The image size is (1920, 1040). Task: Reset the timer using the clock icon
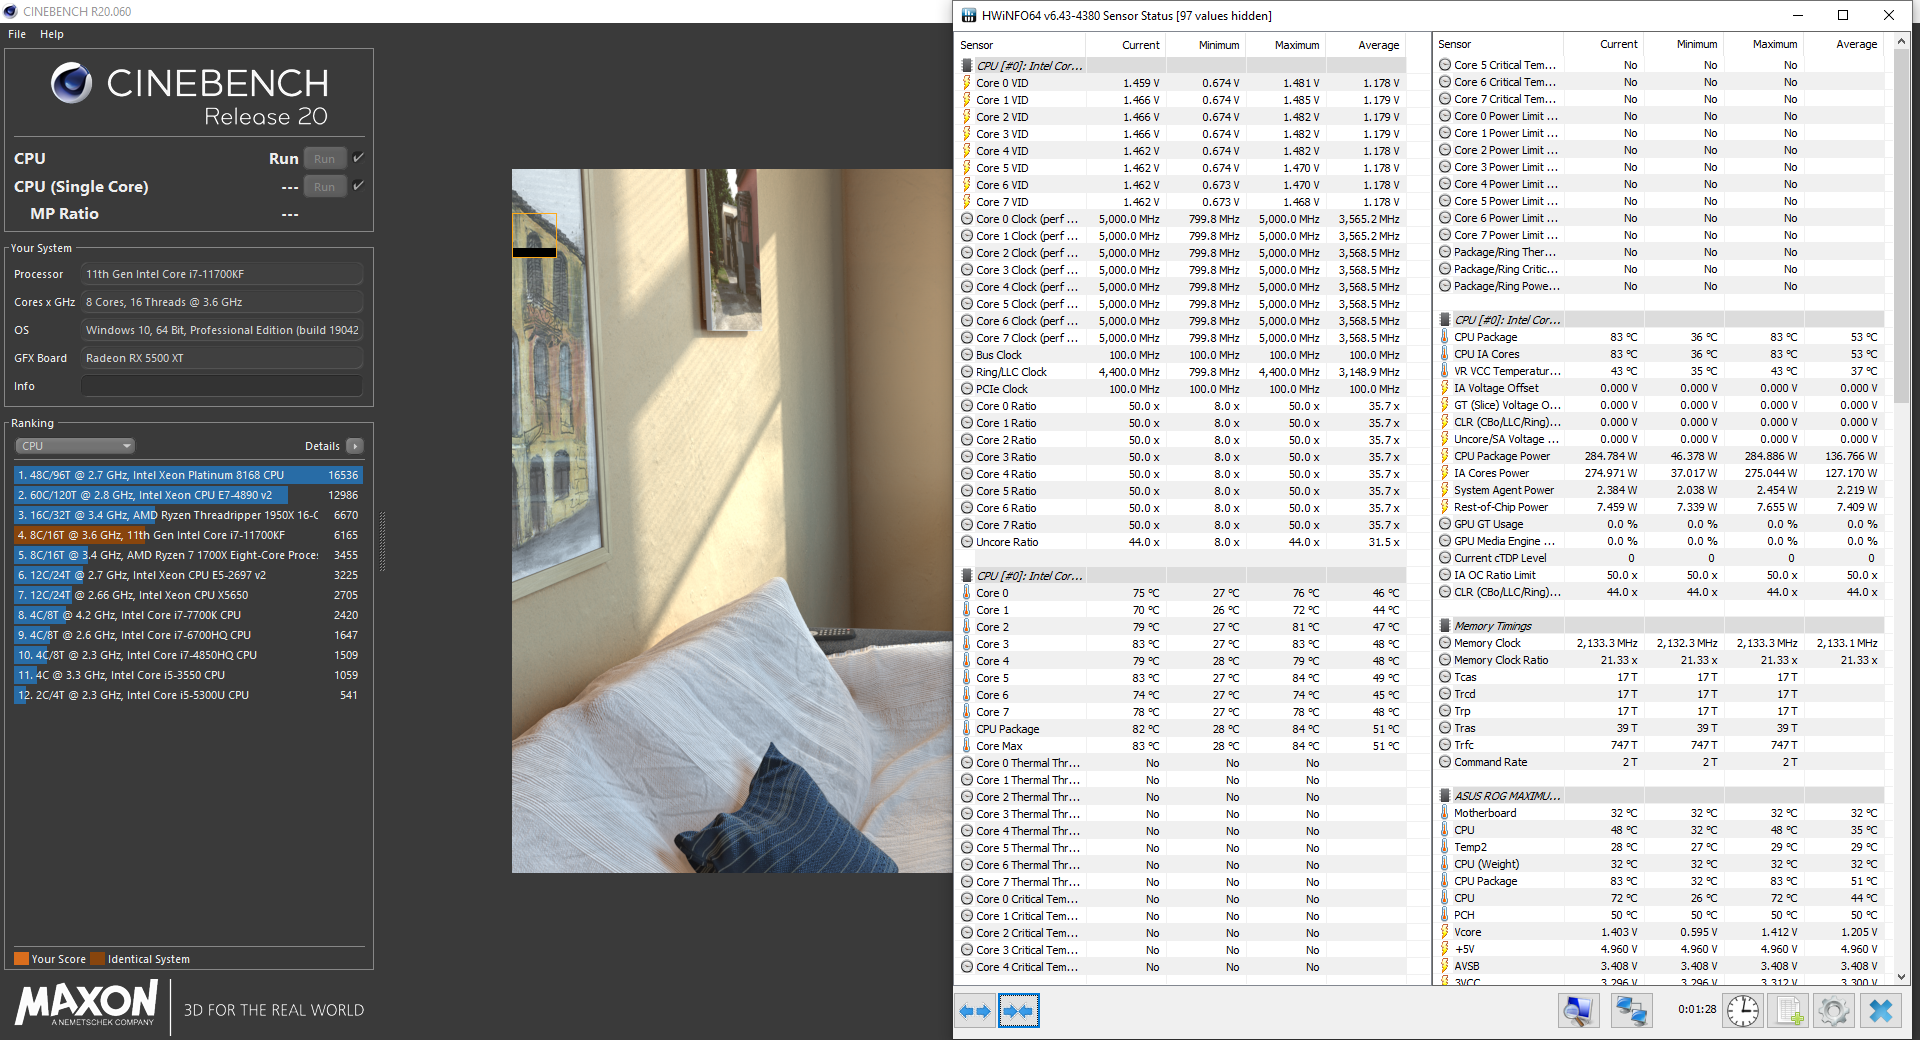coord(1743,1011)
